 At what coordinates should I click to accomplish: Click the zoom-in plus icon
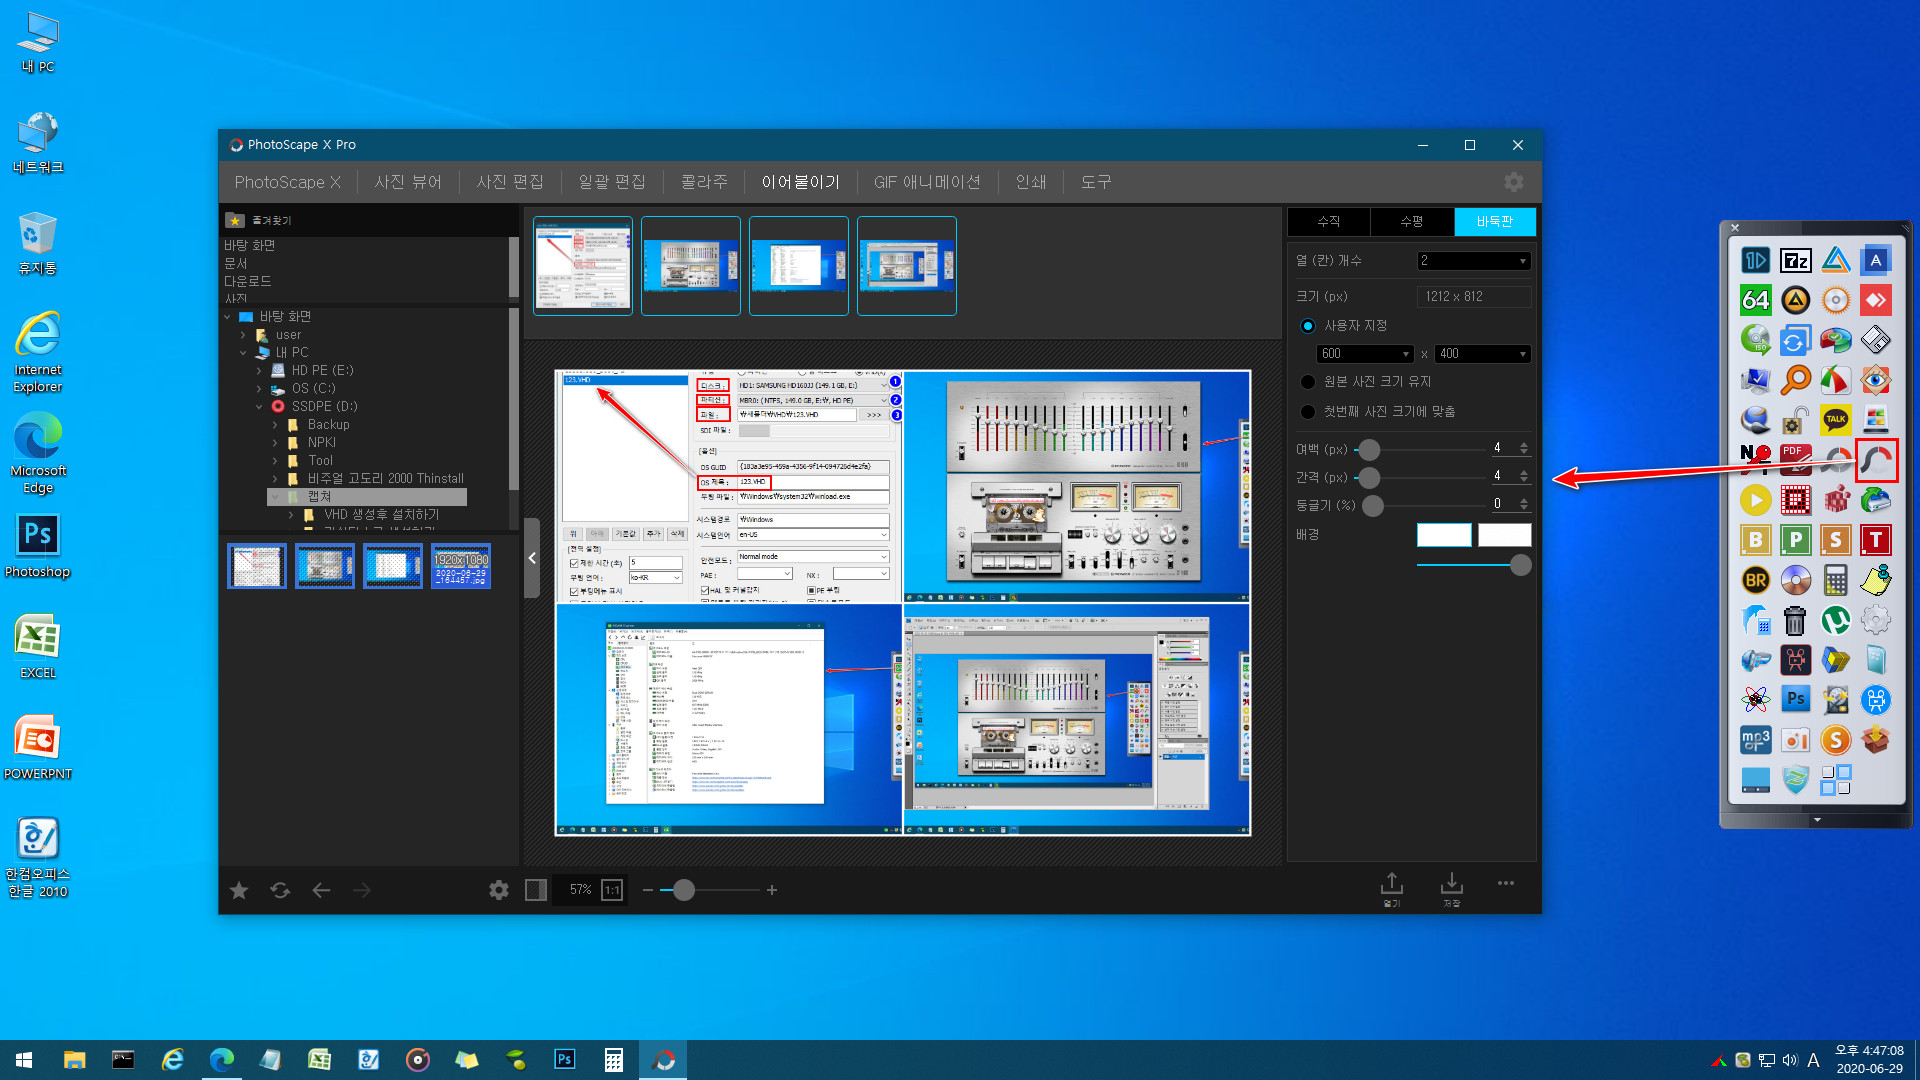point(772,890)
